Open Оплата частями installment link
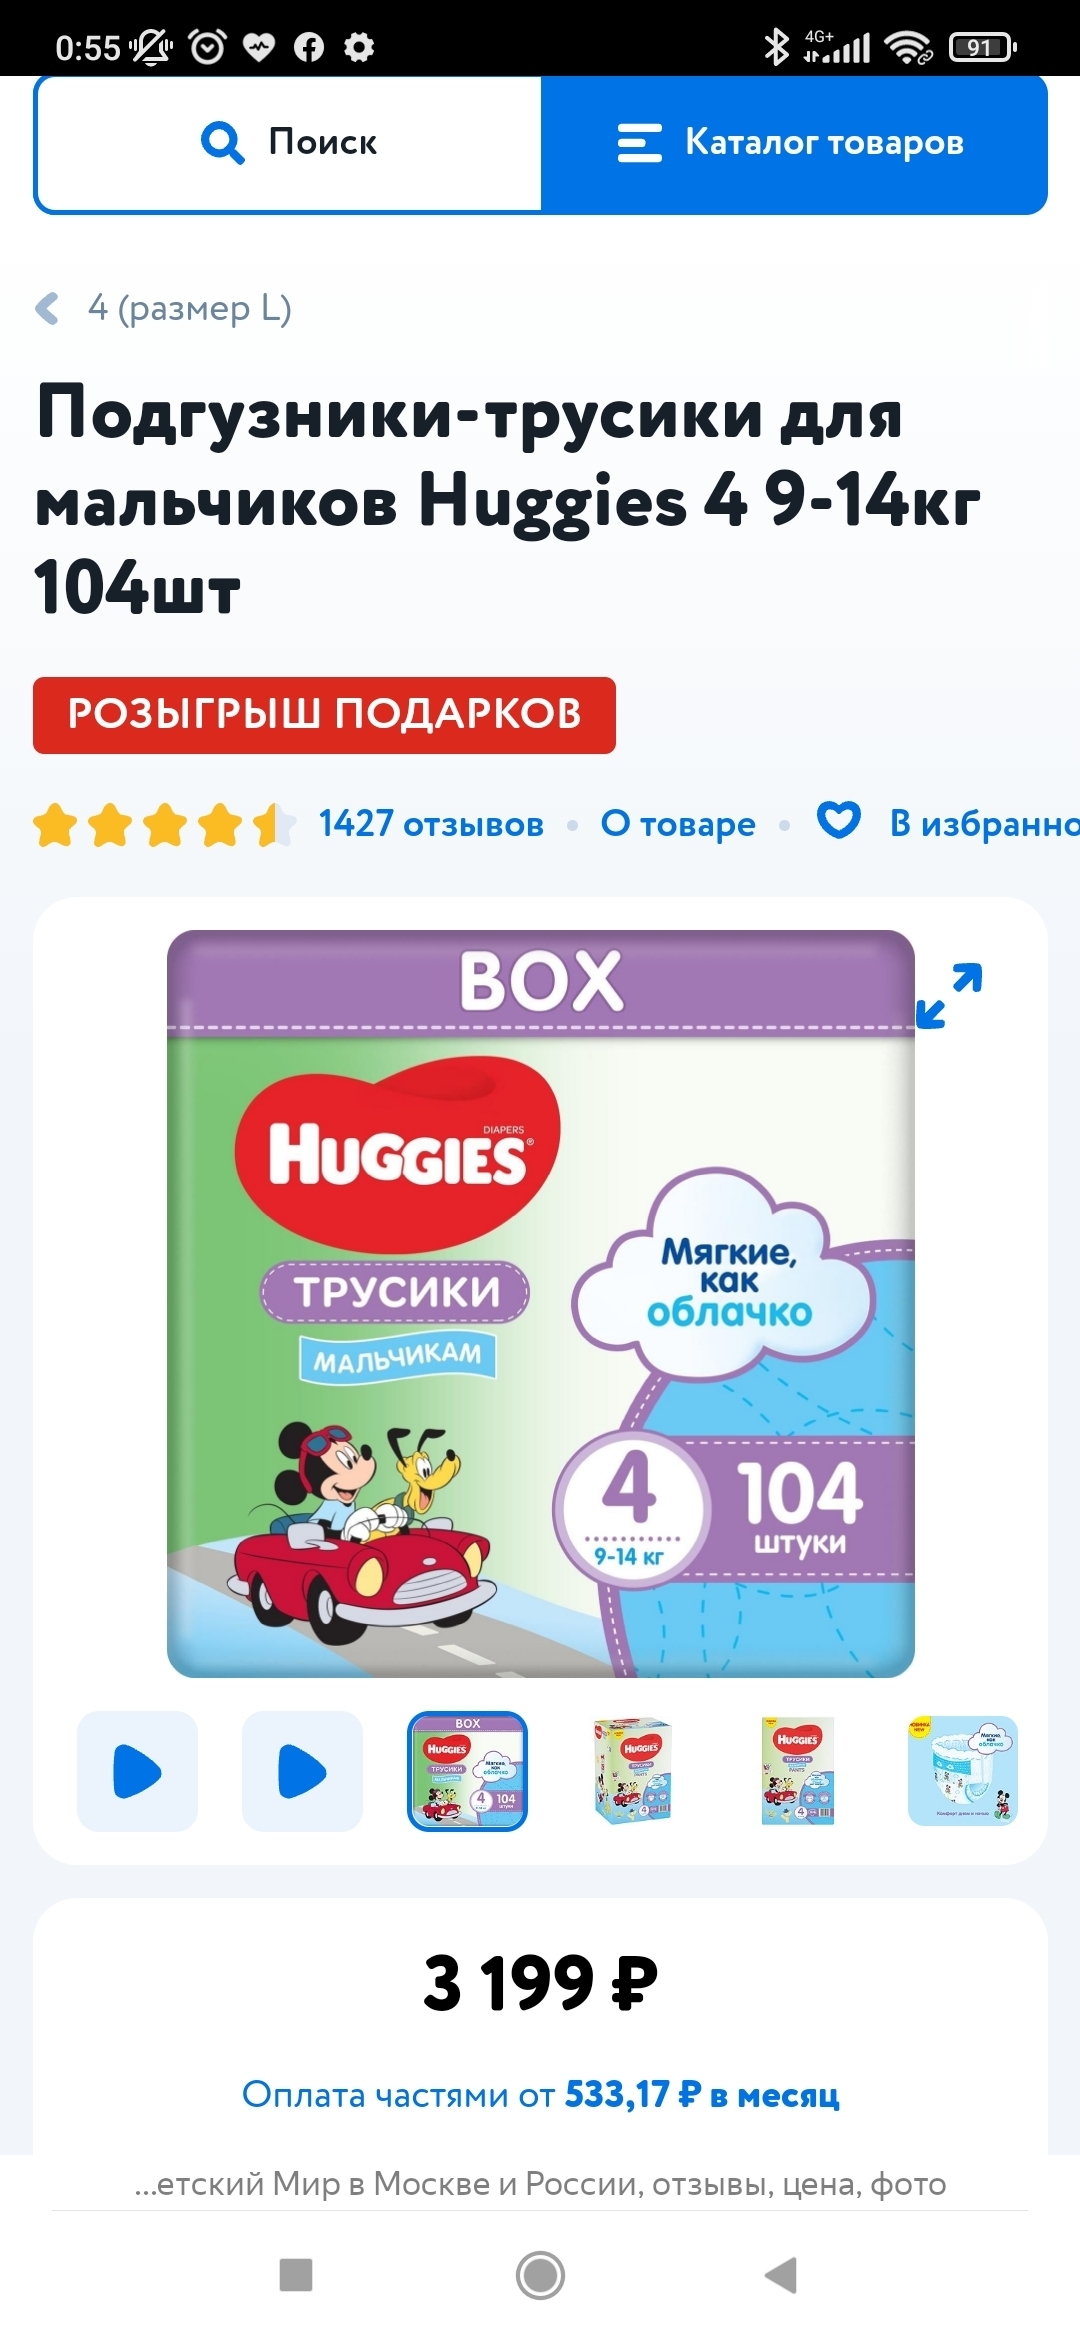The width and height of the screenshot is (1080, 2340). [540, 2094]
